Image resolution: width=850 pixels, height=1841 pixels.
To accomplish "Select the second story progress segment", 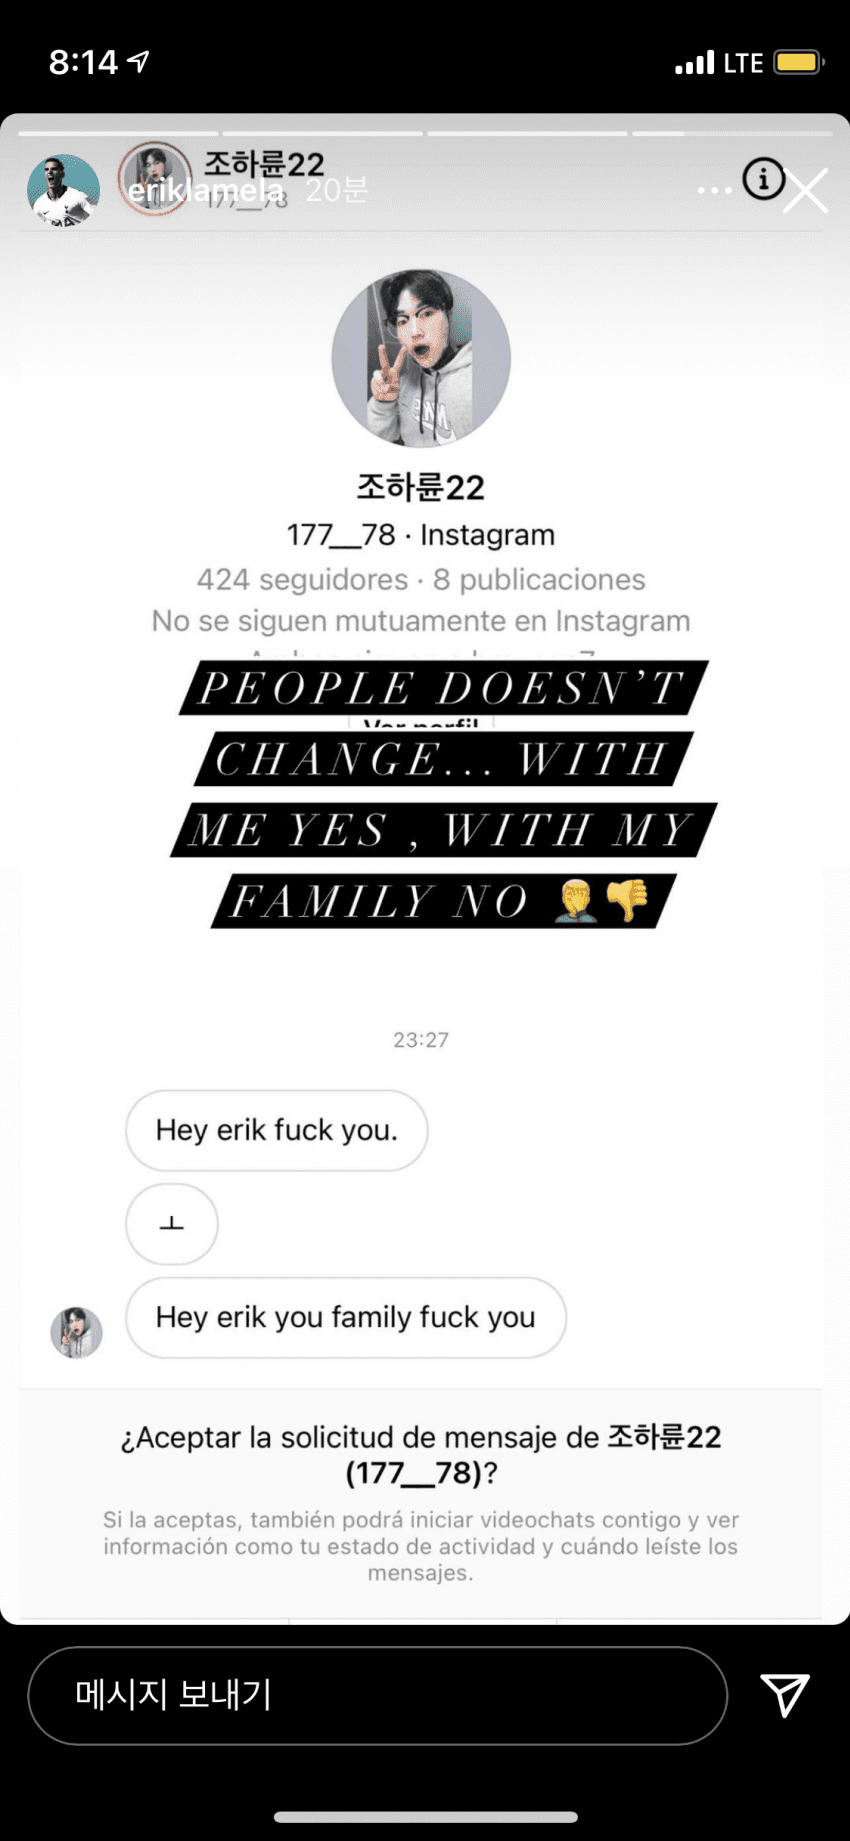I will tap(322, 133).
